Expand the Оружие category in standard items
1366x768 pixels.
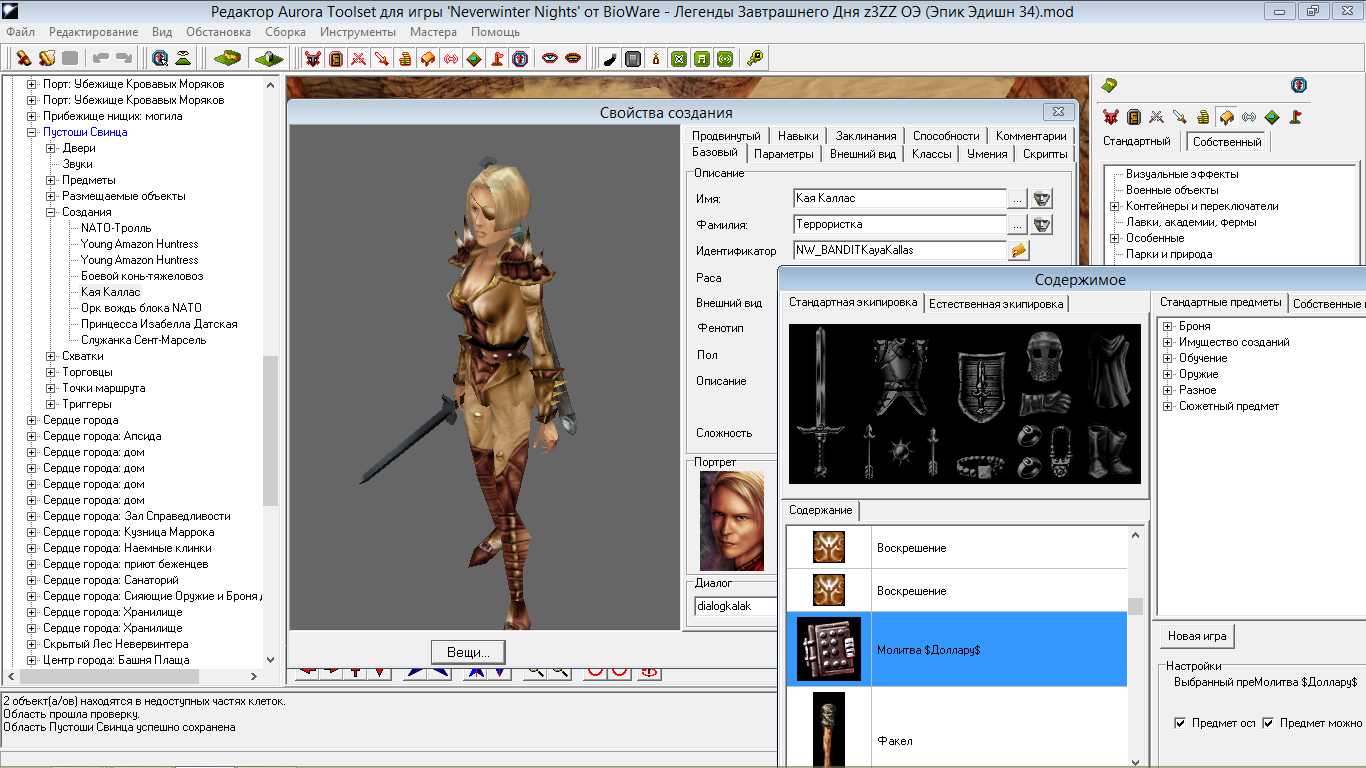pyautogui.click(x=1168, y=374)
